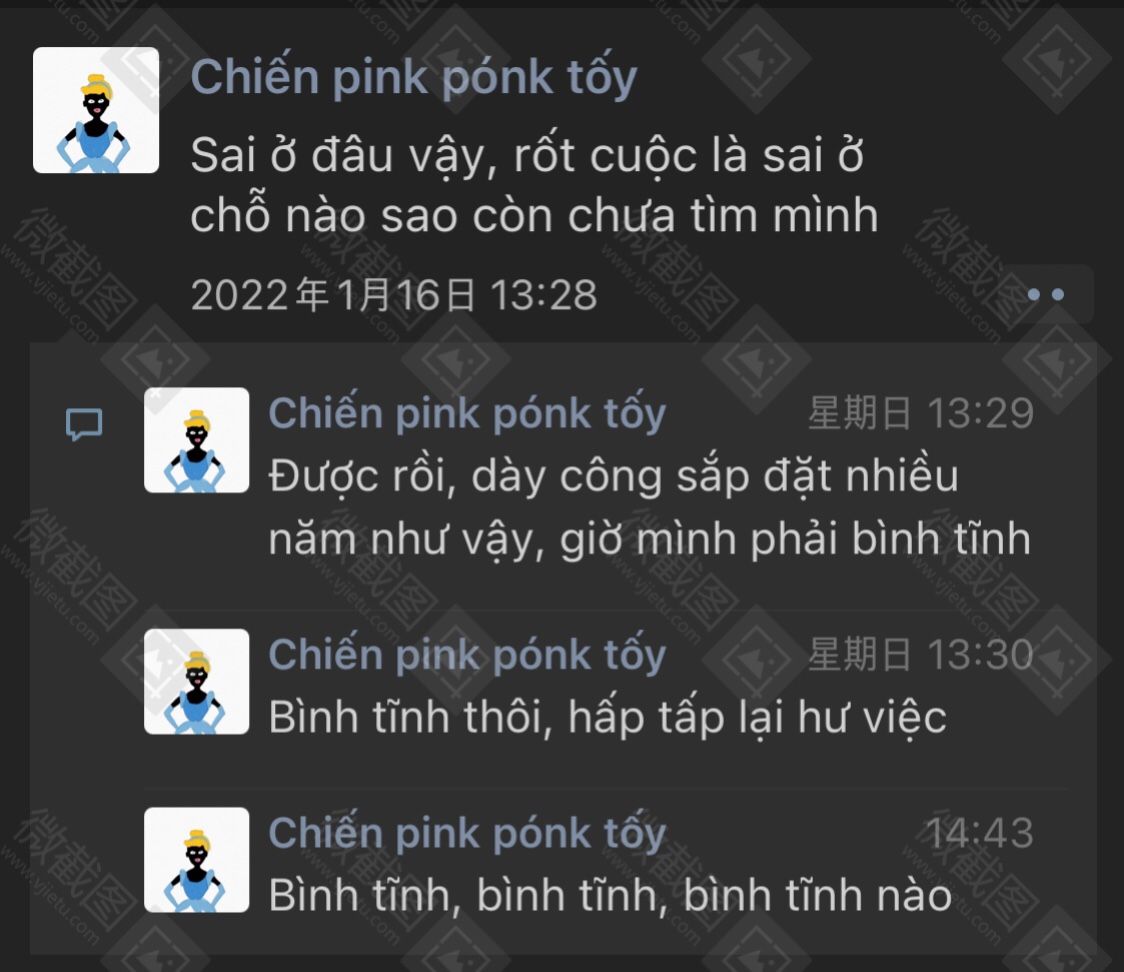Open the commenter name on the 13:30 comment

click(x=467, y=655)
